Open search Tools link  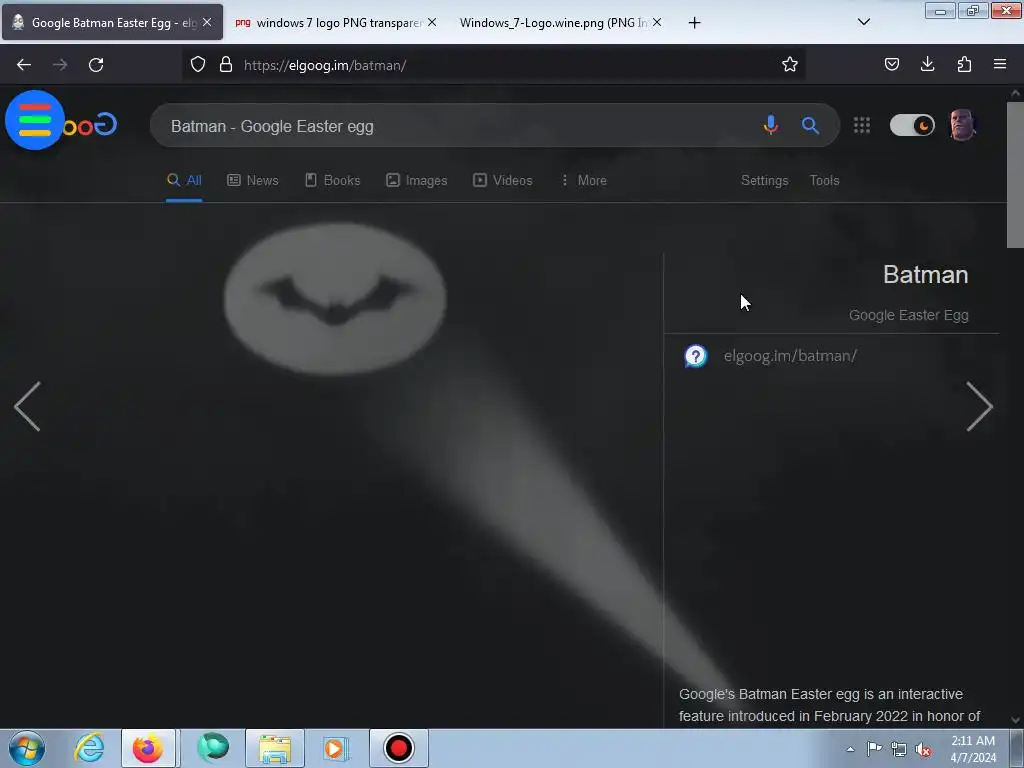point(824,181)
